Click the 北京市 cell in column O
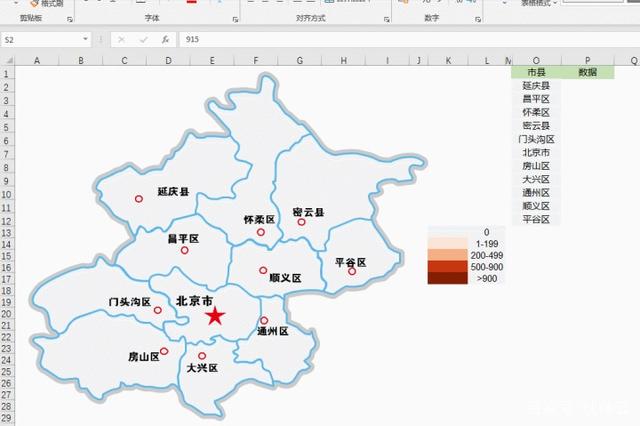This screenshot has height=426, width=640. 536,153
